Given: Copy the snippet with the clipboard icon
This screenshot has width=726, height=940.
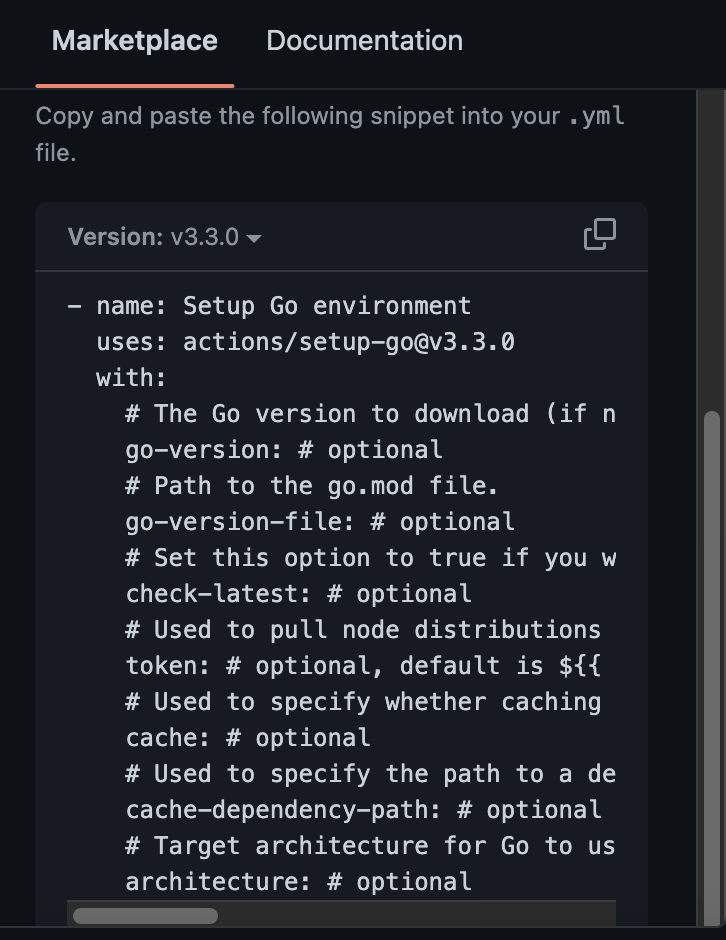Looking at the screenshot, I should [600, 234].
